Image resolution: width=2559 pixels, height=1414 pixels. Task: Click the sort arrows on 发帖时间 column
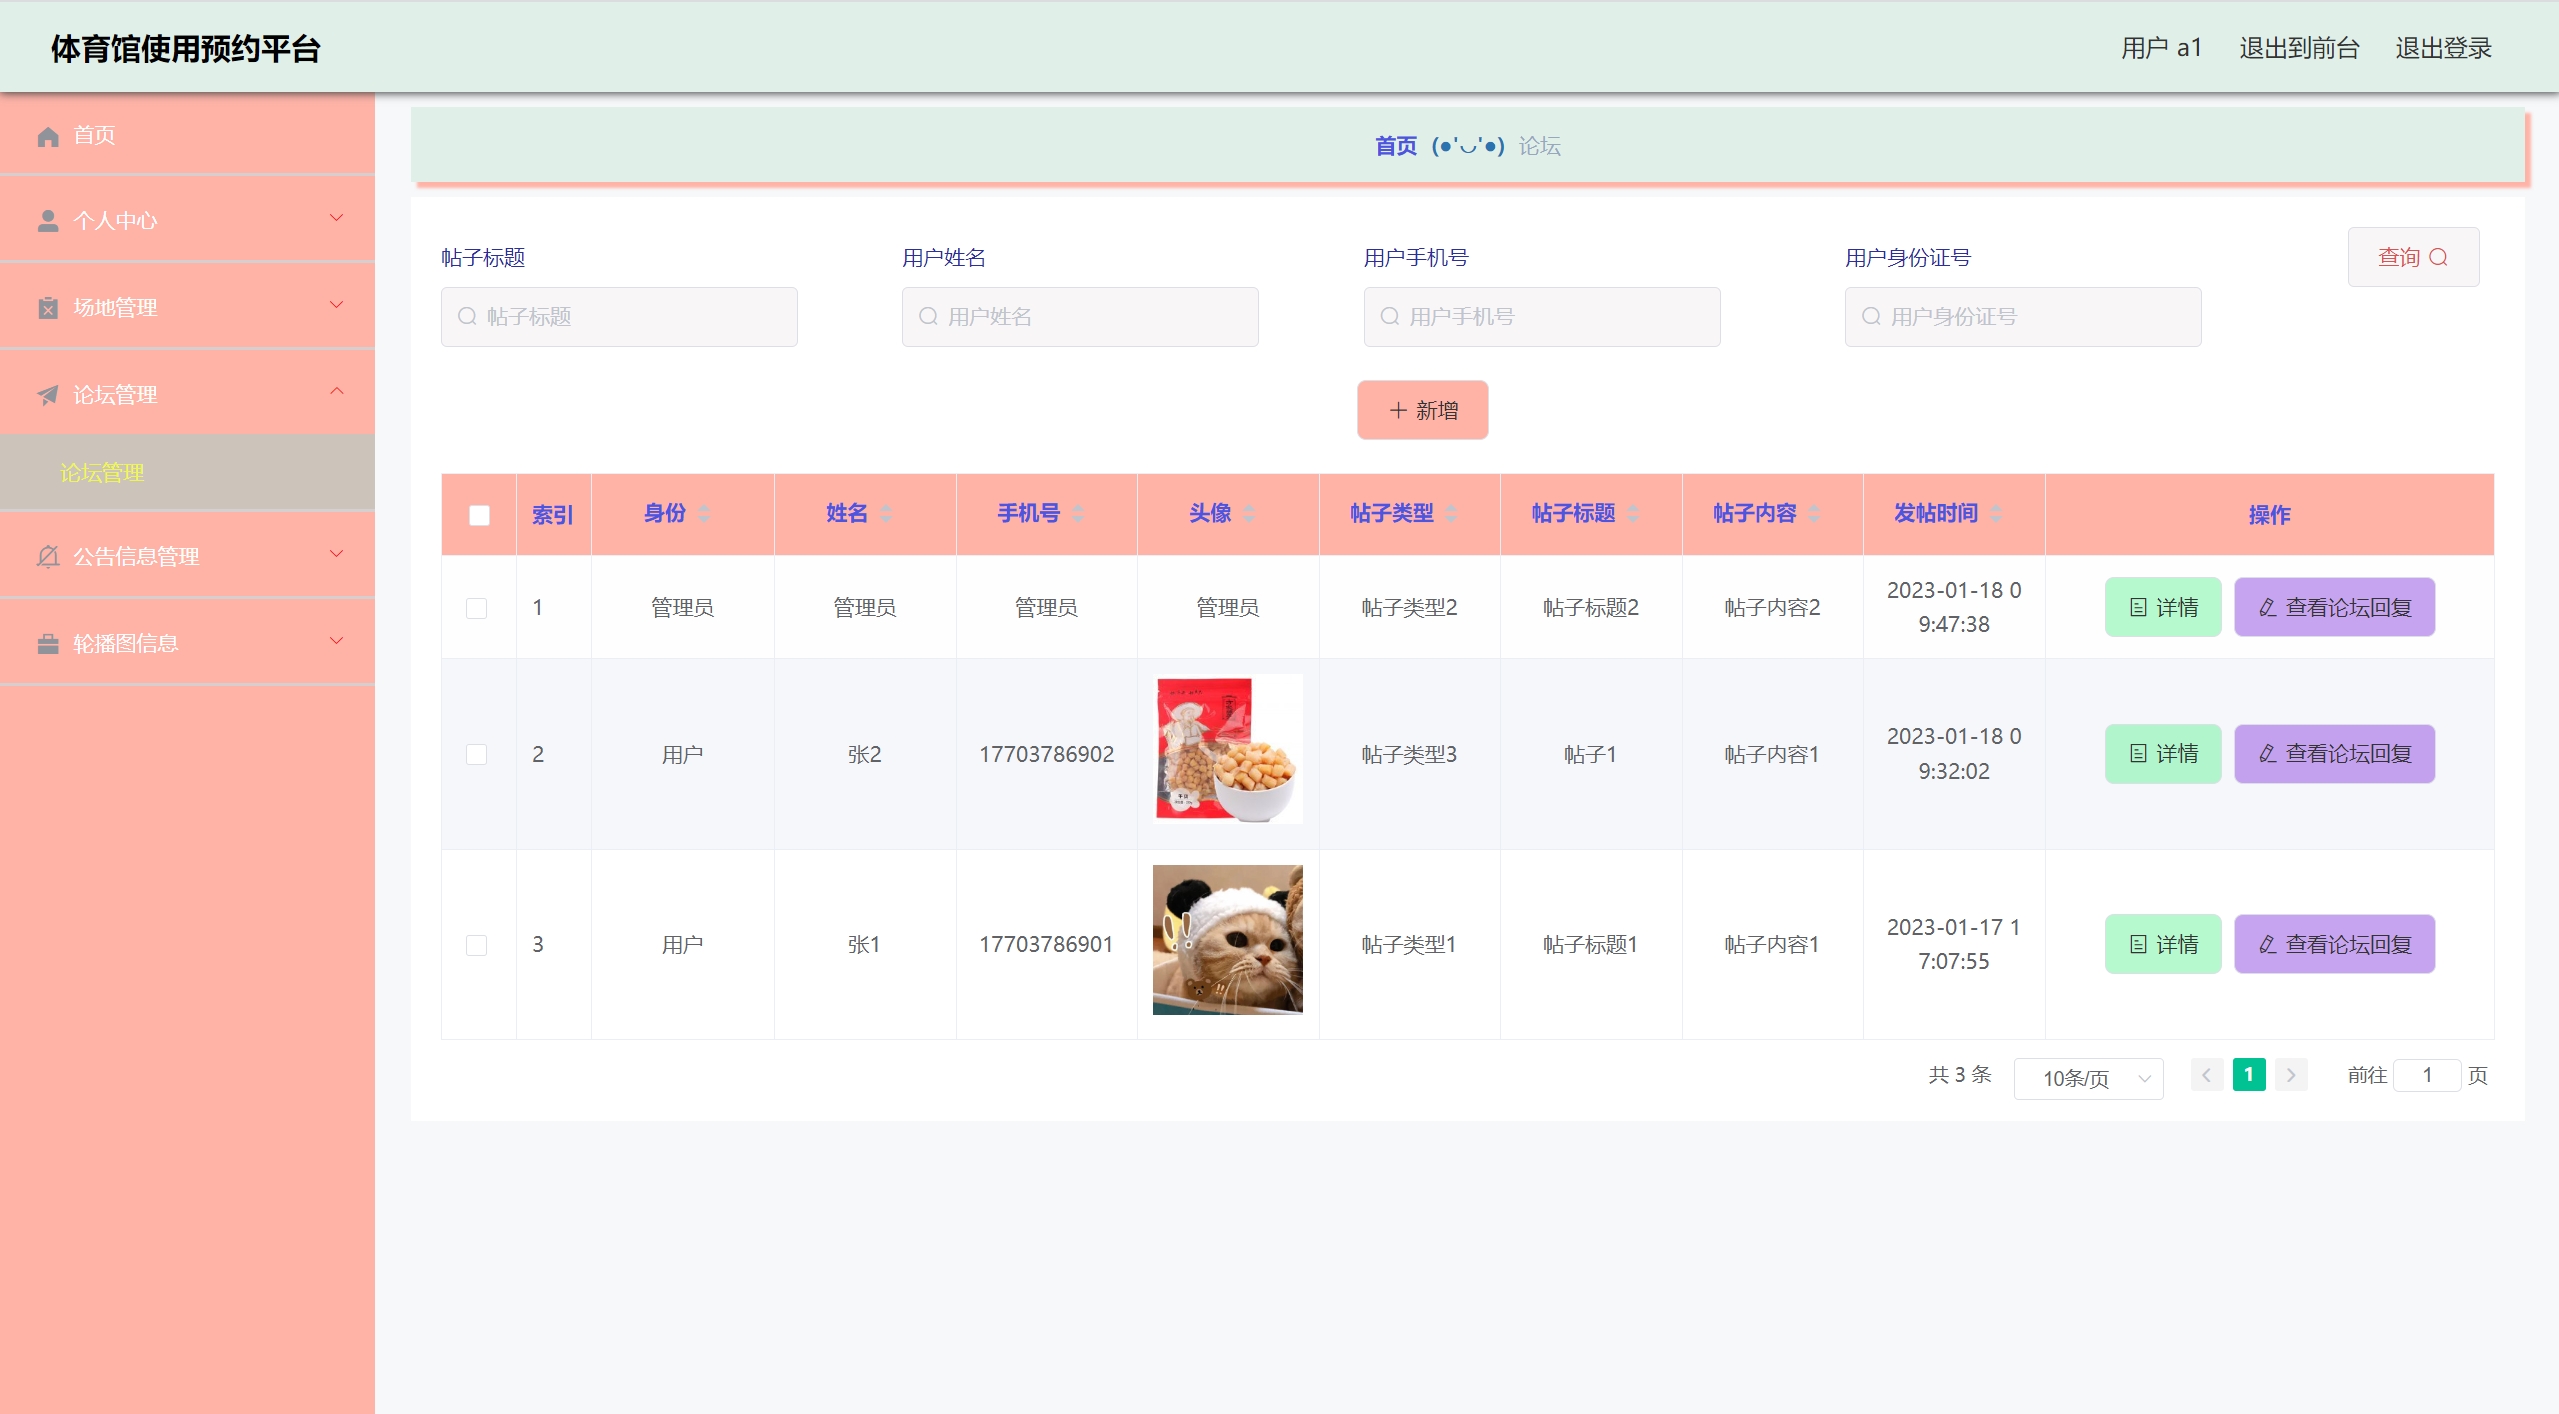click(1996, 514)
